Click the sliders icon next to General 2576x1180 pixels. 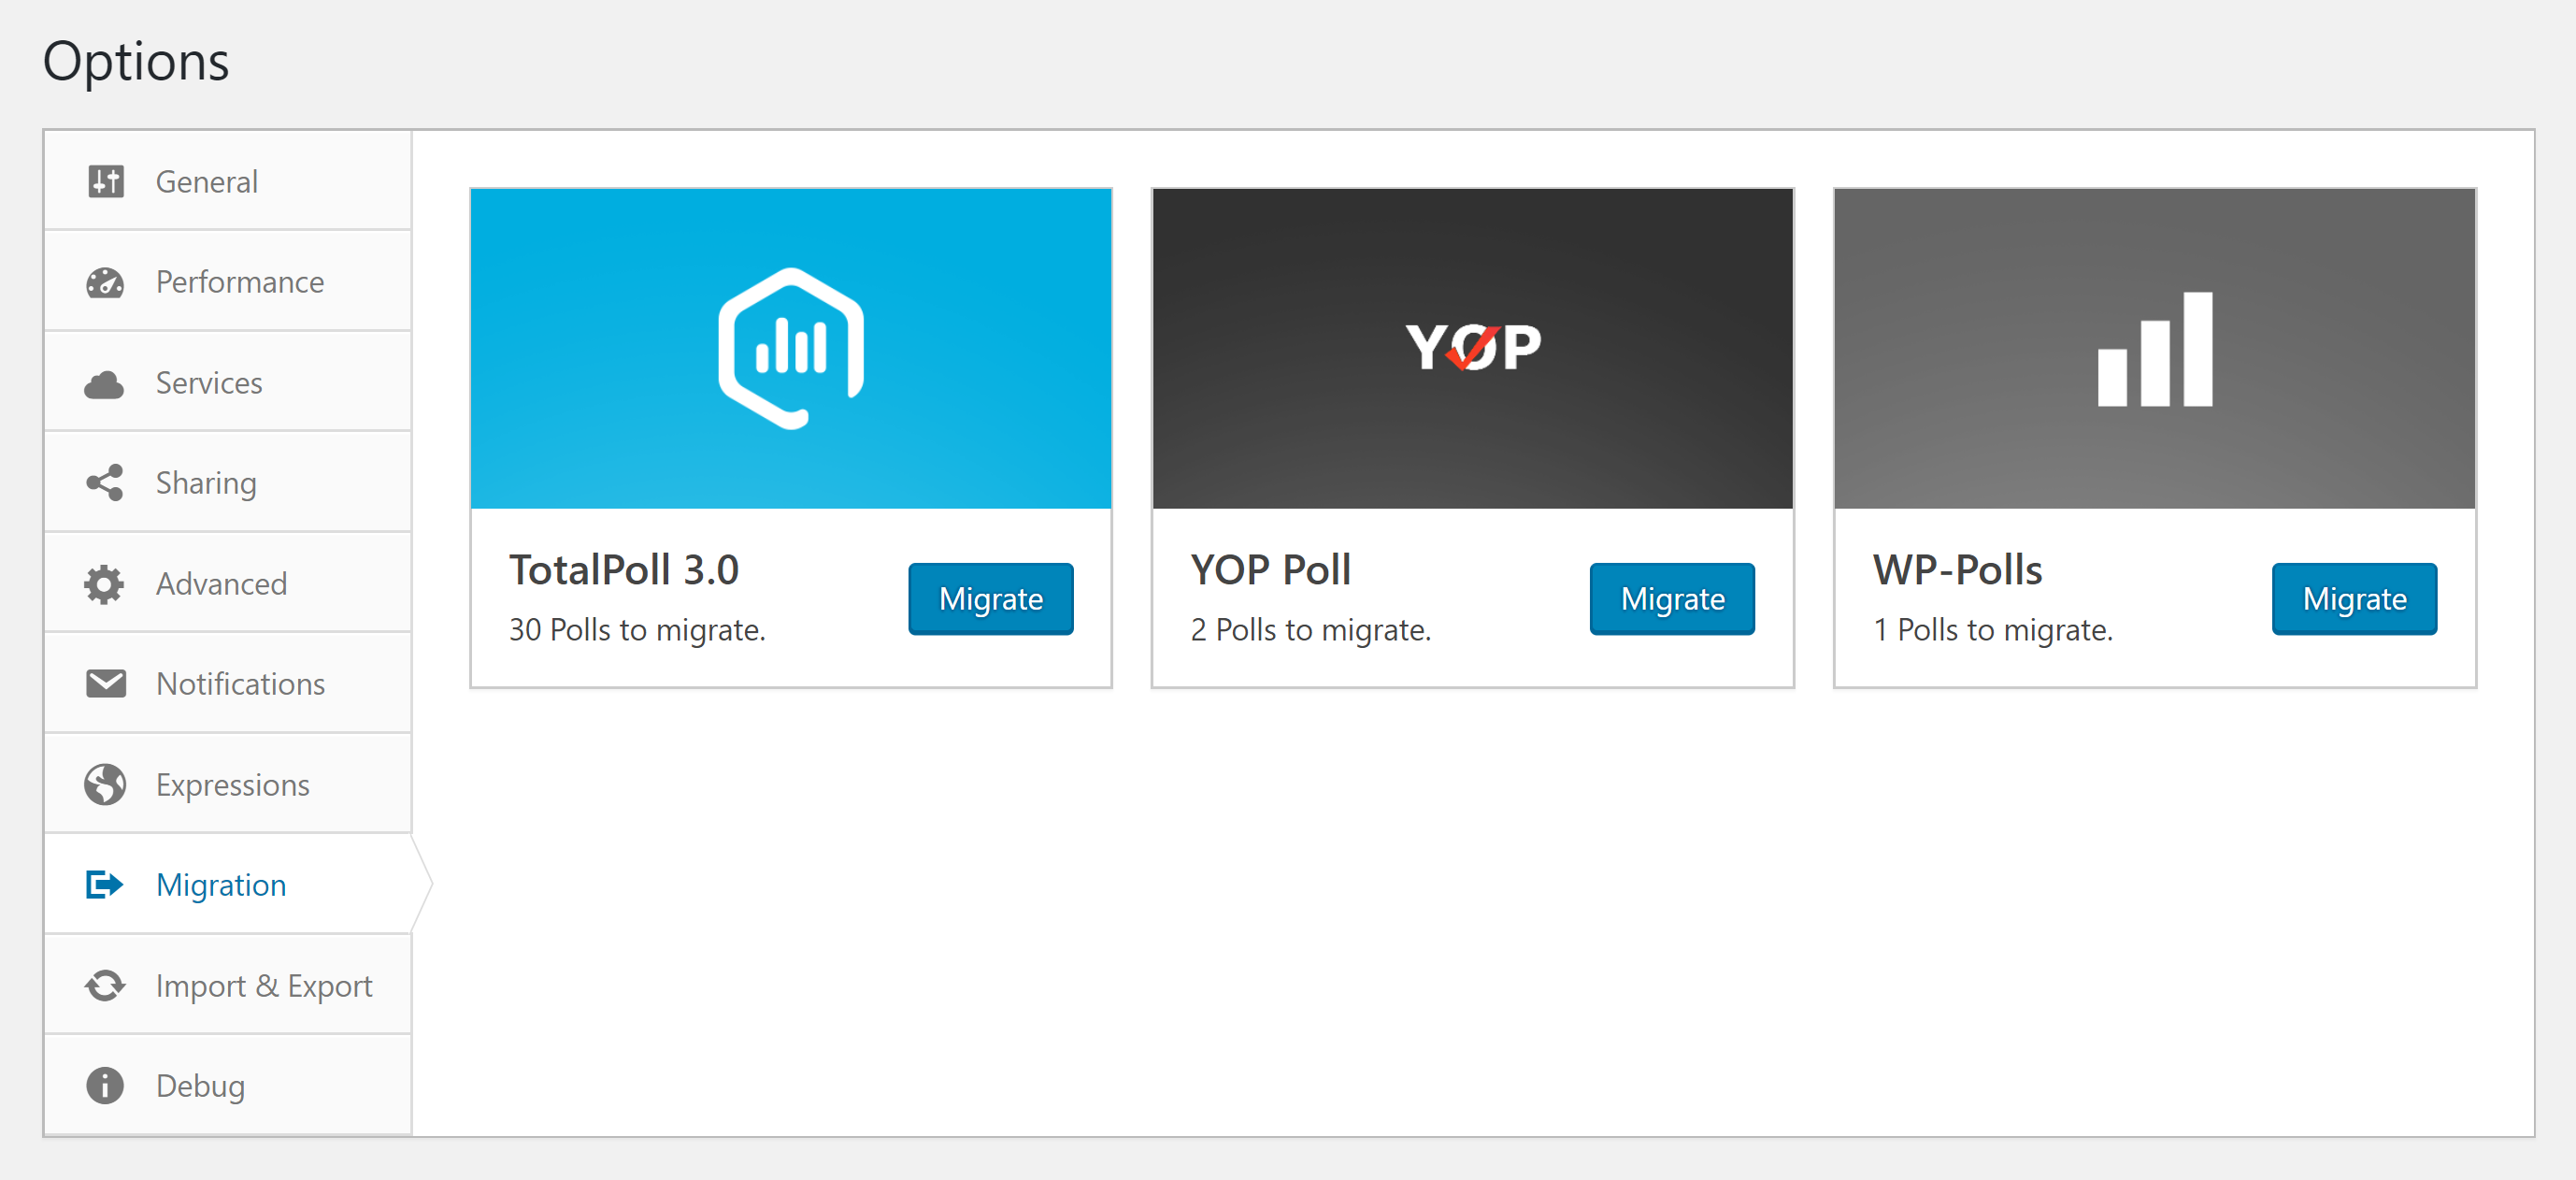105,181
